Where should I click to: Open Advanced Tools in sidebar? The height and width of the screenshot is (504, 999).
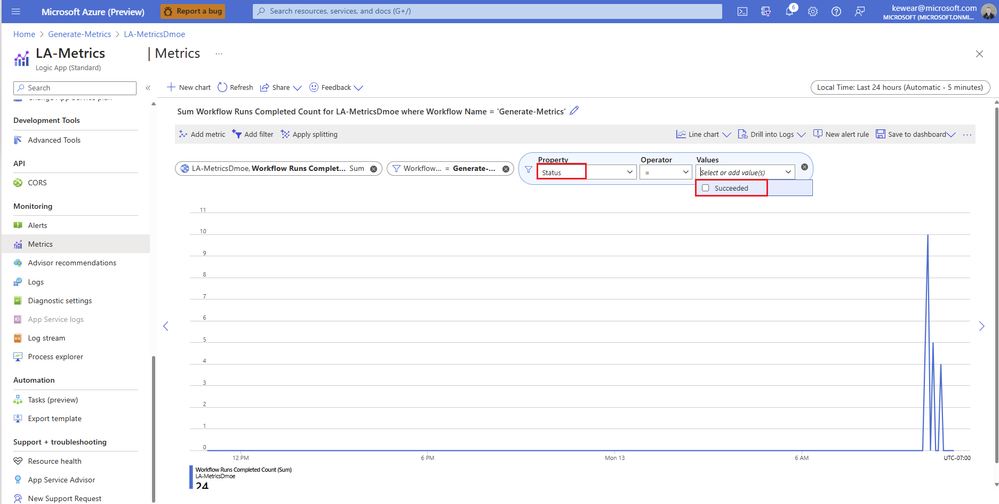tap(54, 140)
